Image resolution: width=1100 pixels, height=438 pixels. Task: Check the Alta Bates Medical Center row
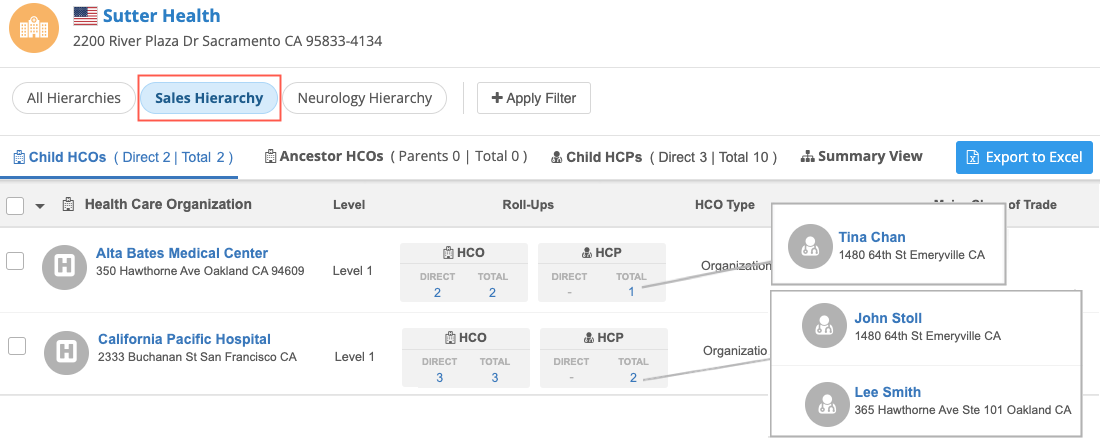tap(15, 261)
